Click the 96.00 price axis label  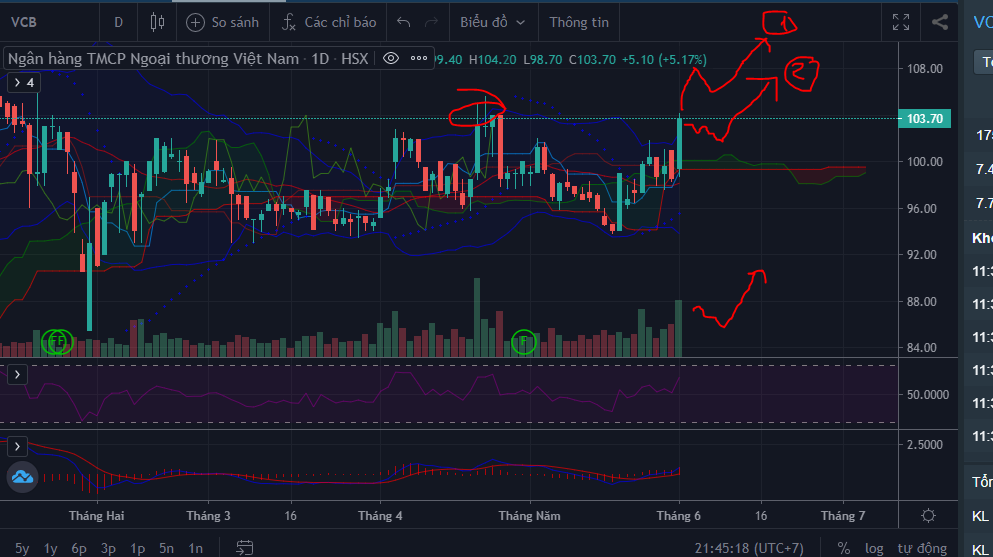pyautogui.click(x=921, y=208)
